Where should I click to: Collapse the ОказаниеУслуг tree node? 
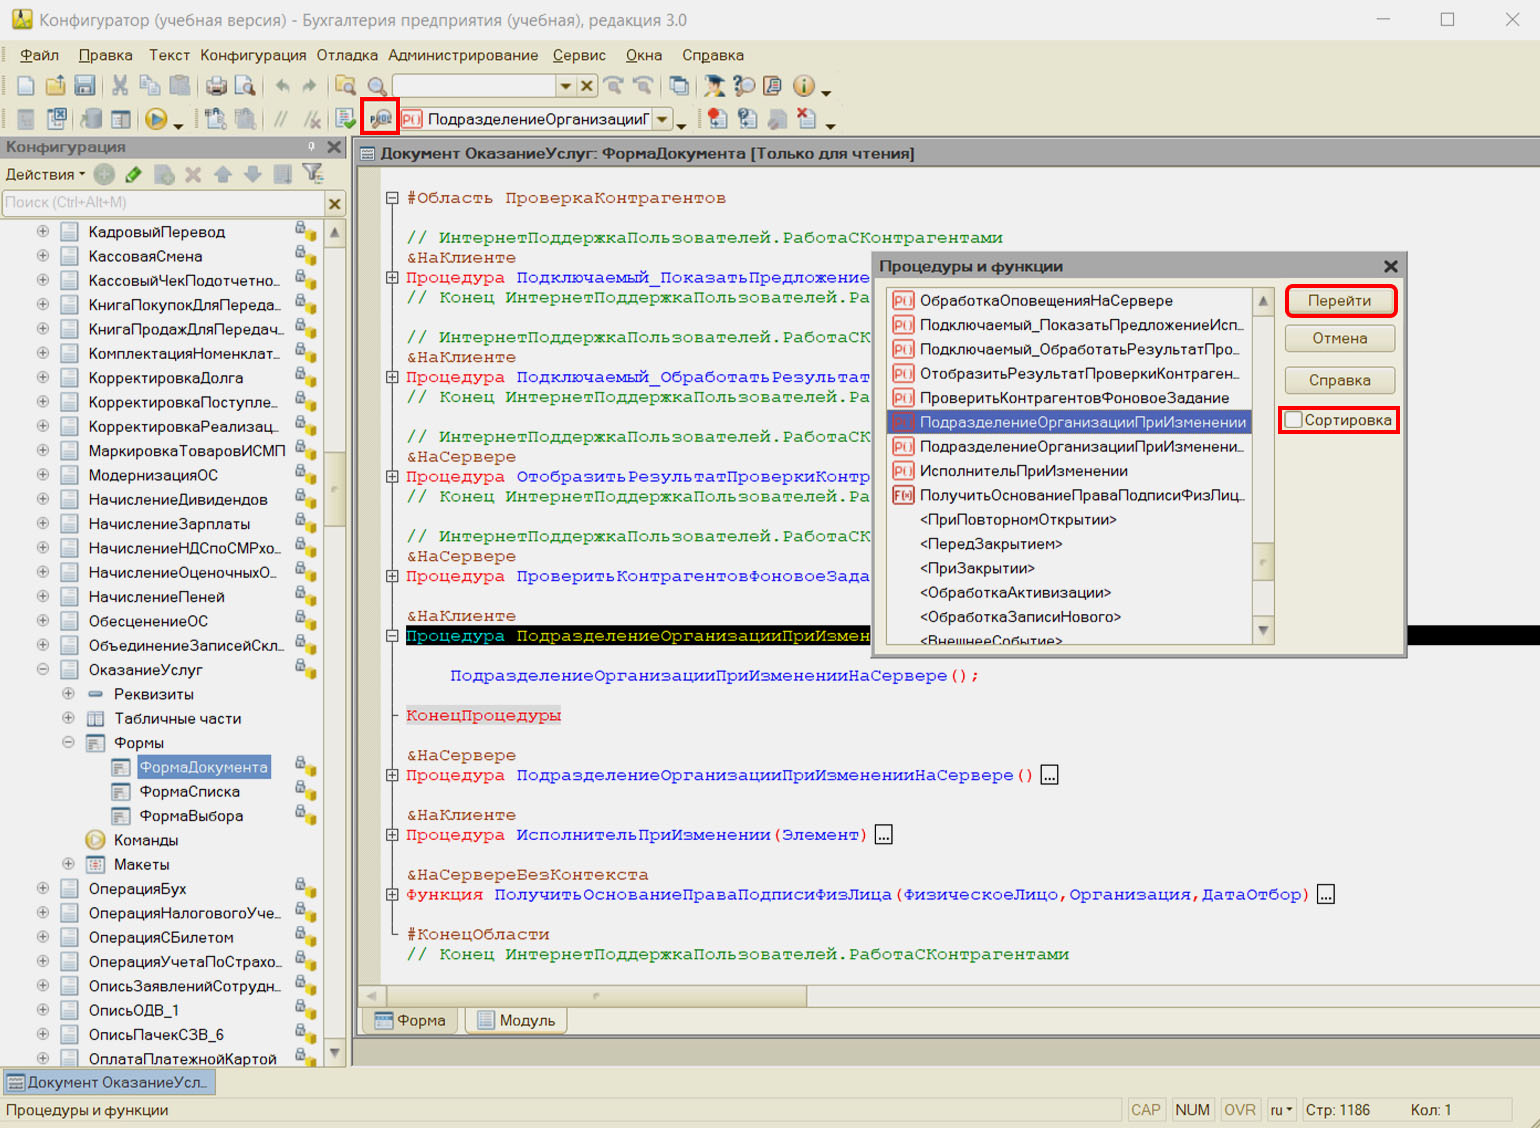pos(43,670)
